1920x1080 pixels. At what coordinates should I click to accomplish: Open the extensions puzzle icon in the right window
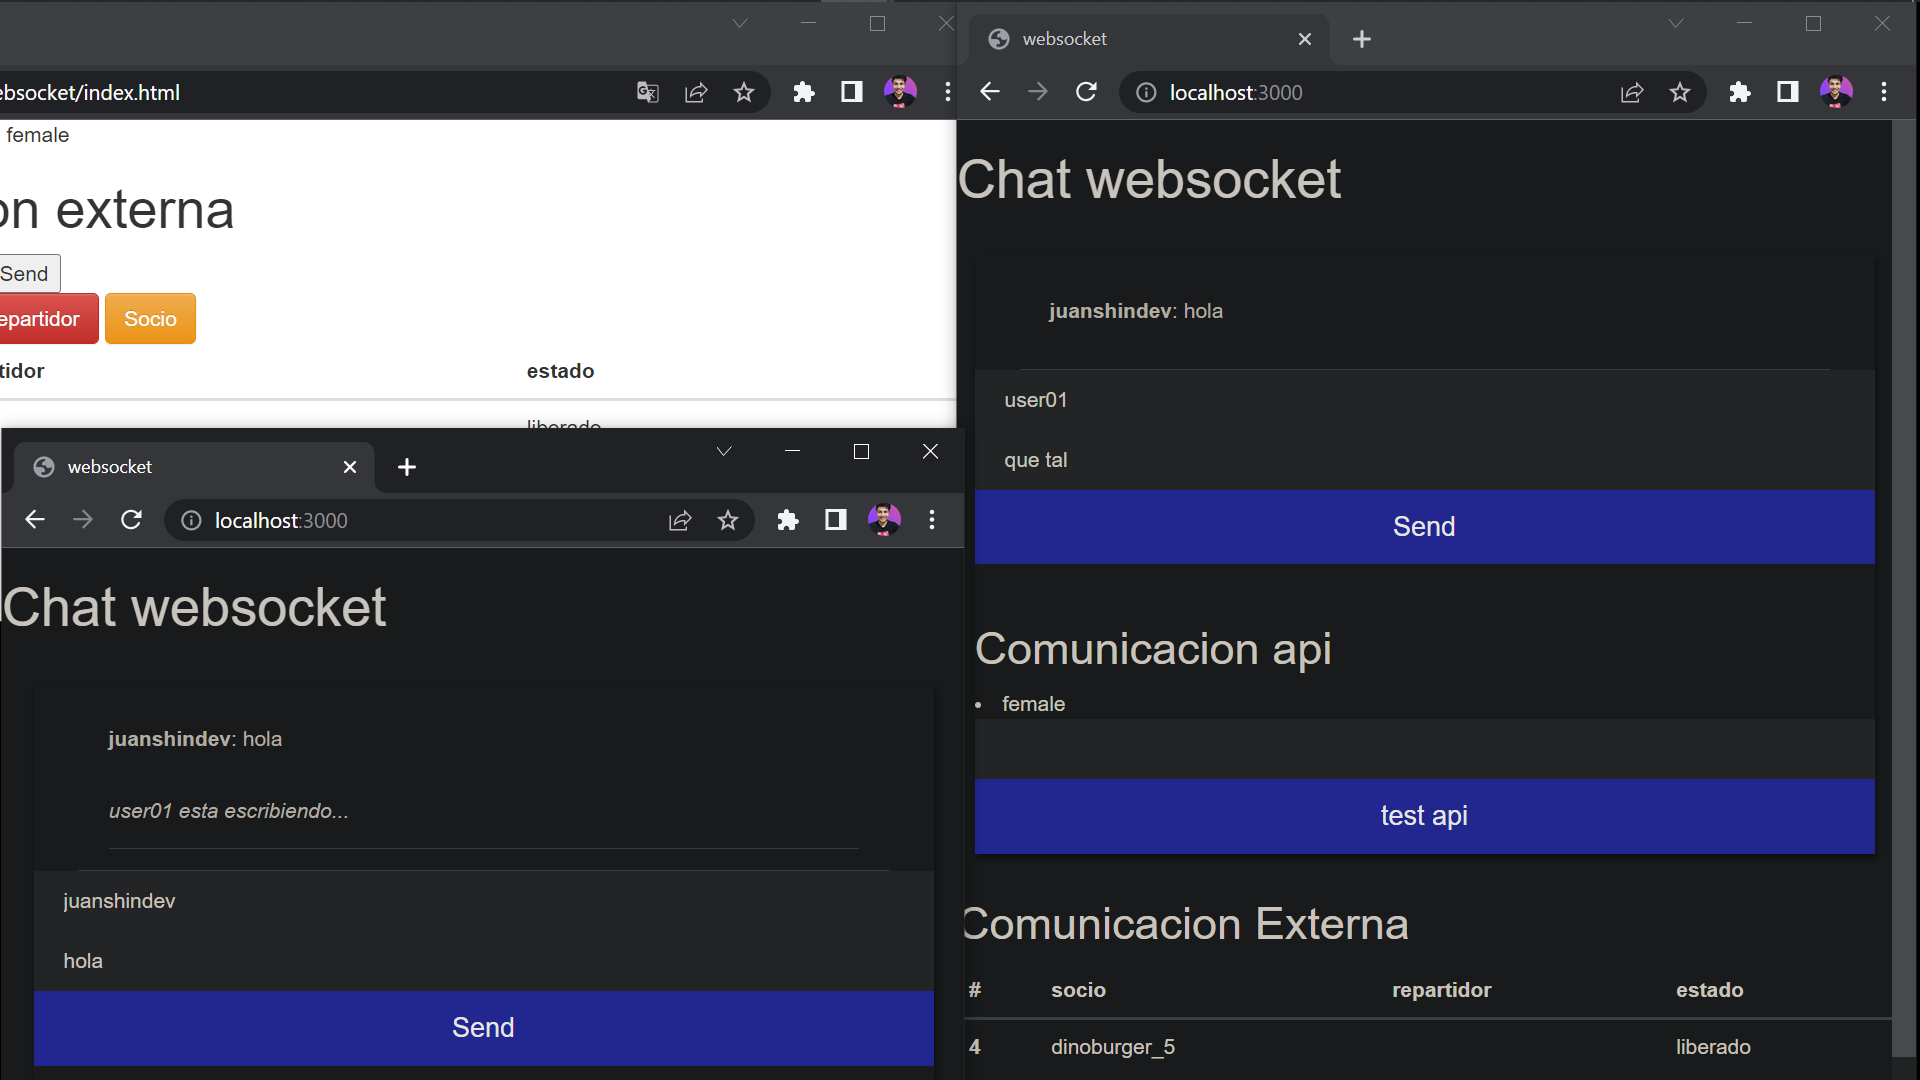tap(1740, 92)
